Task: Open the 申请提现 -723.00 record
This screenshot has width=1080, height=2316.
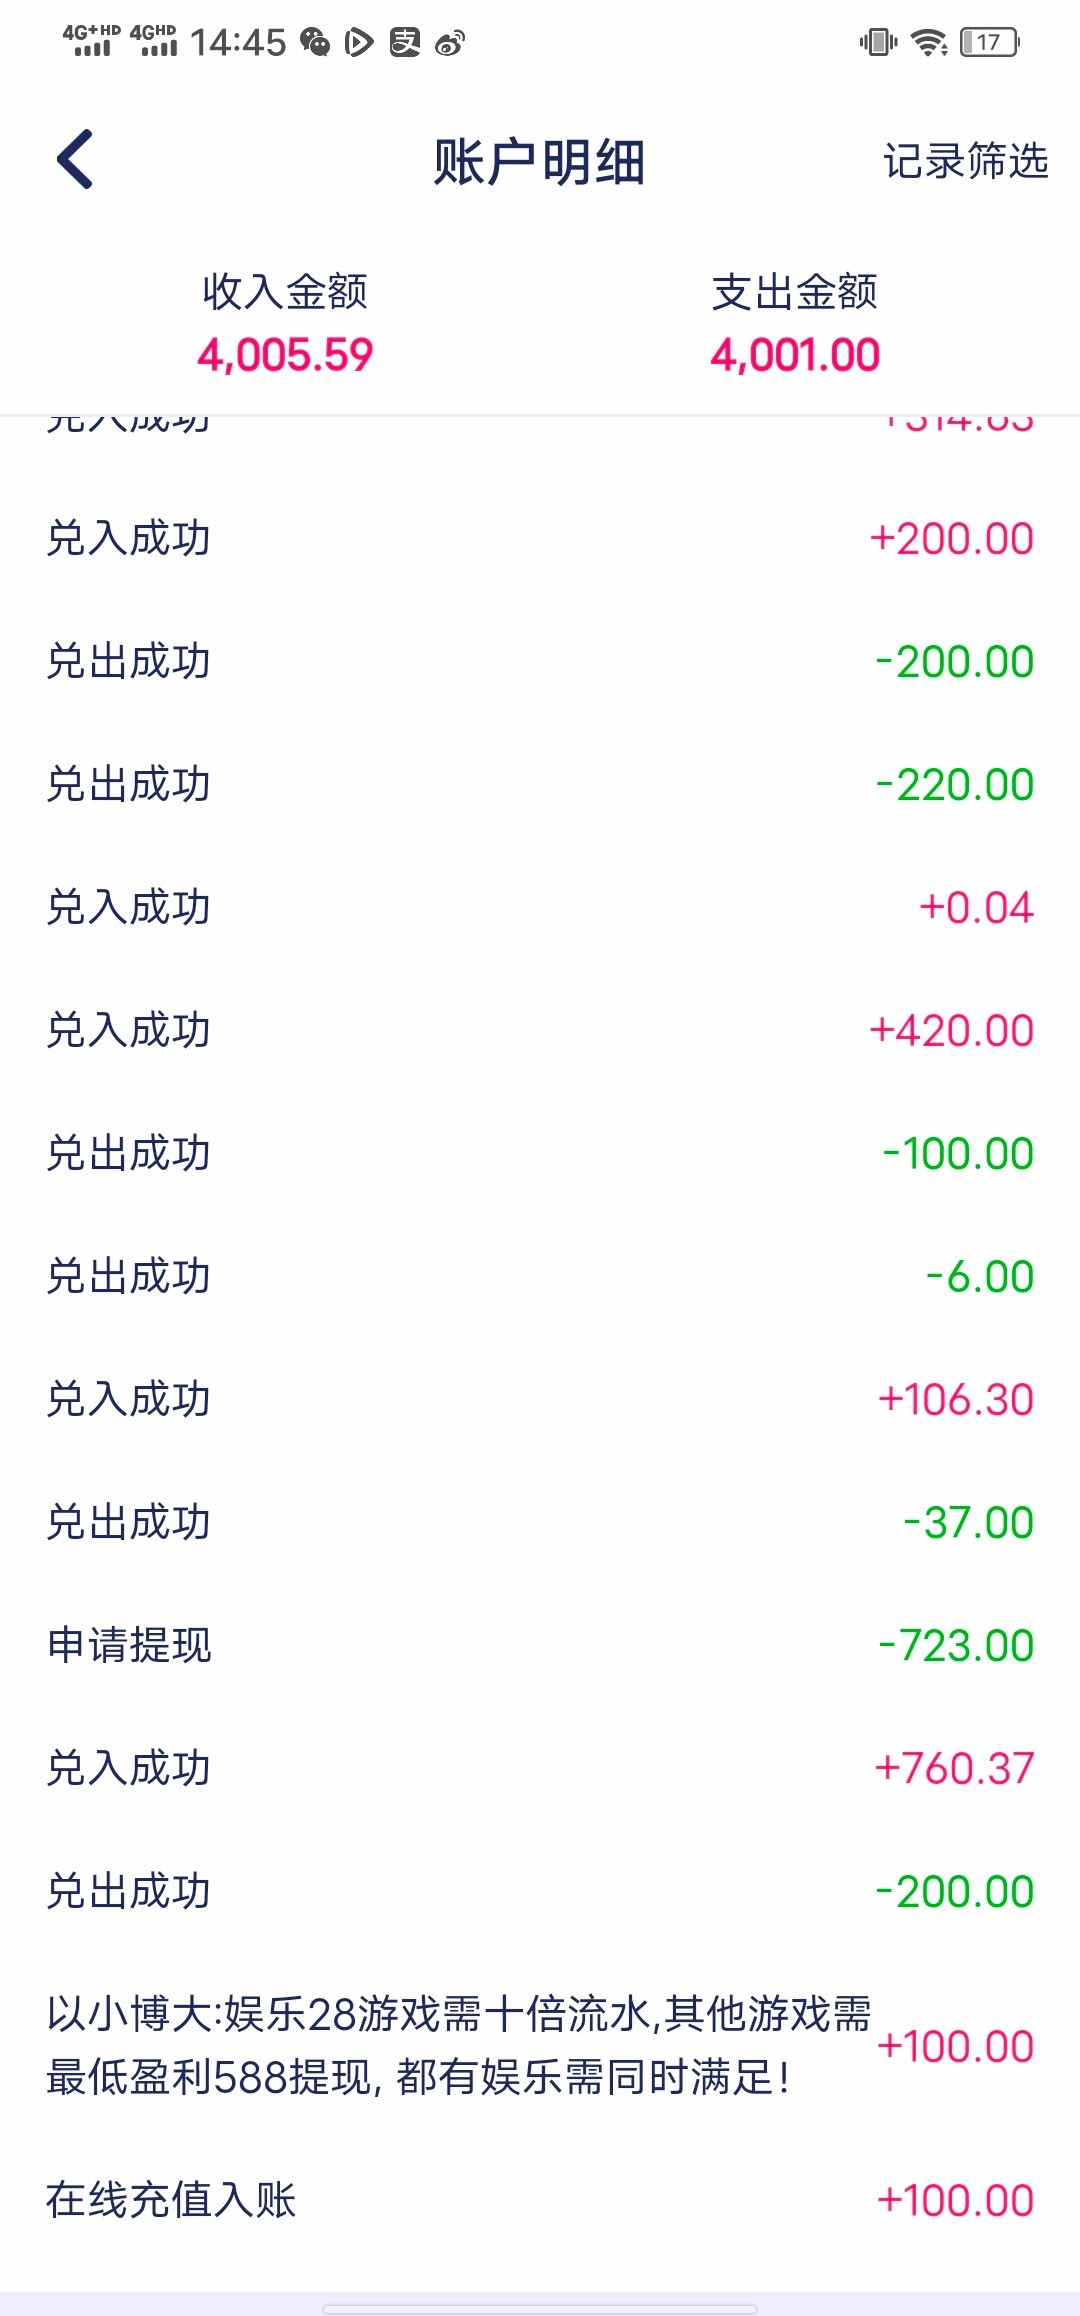Action: [x=540, y=1645]
